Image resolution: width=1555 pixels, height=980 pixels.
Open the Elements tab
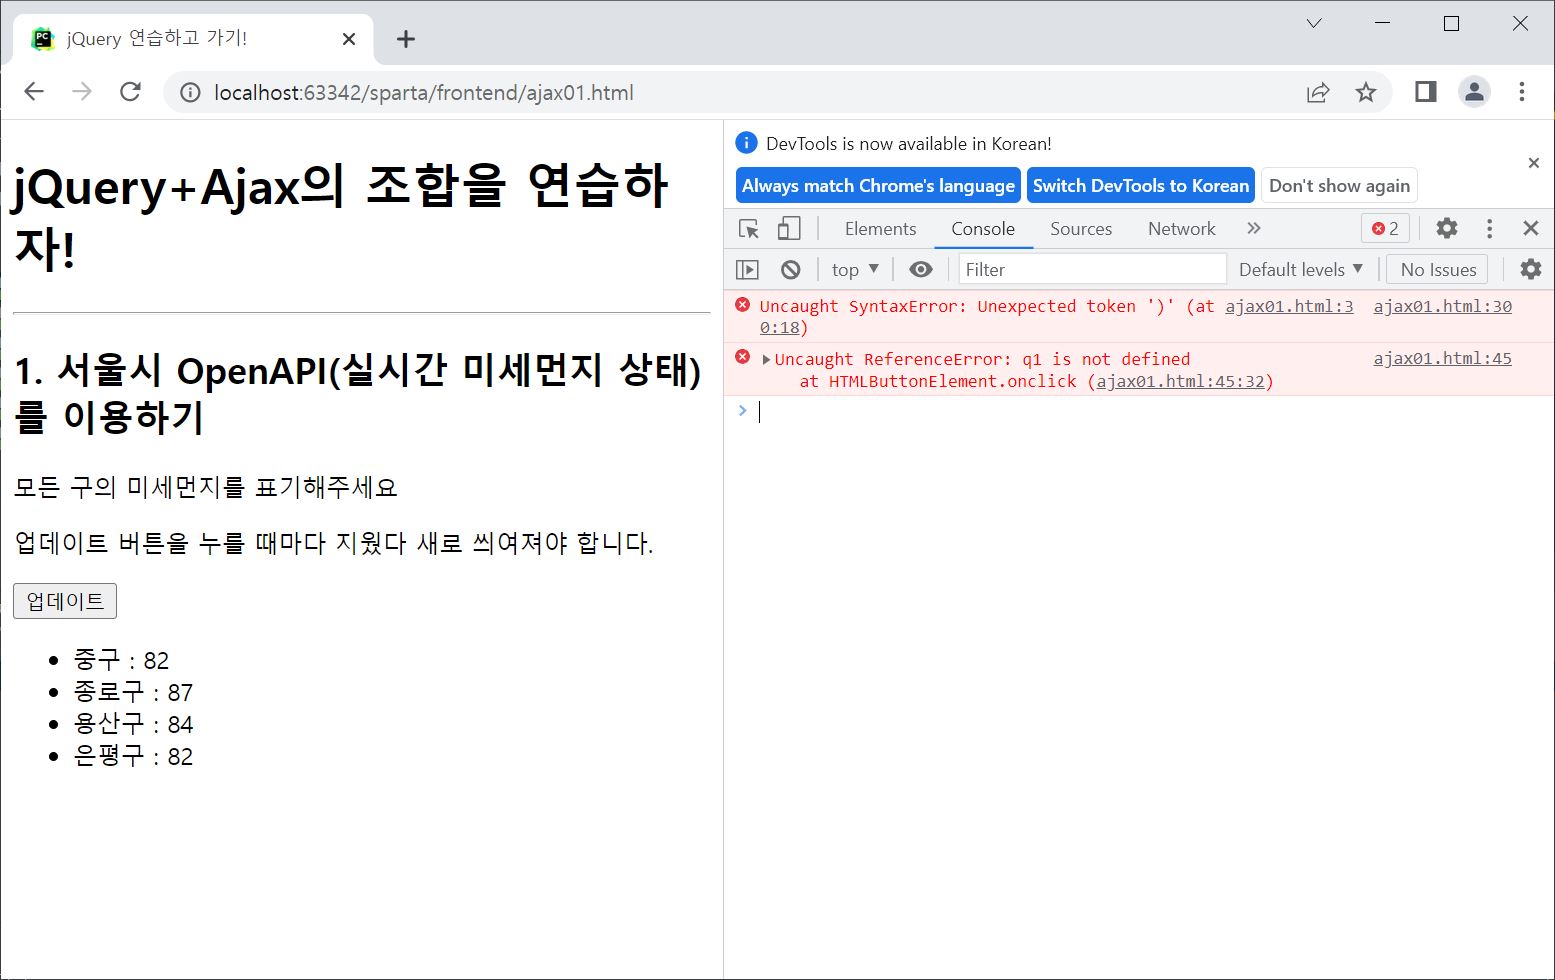[880, 229]
